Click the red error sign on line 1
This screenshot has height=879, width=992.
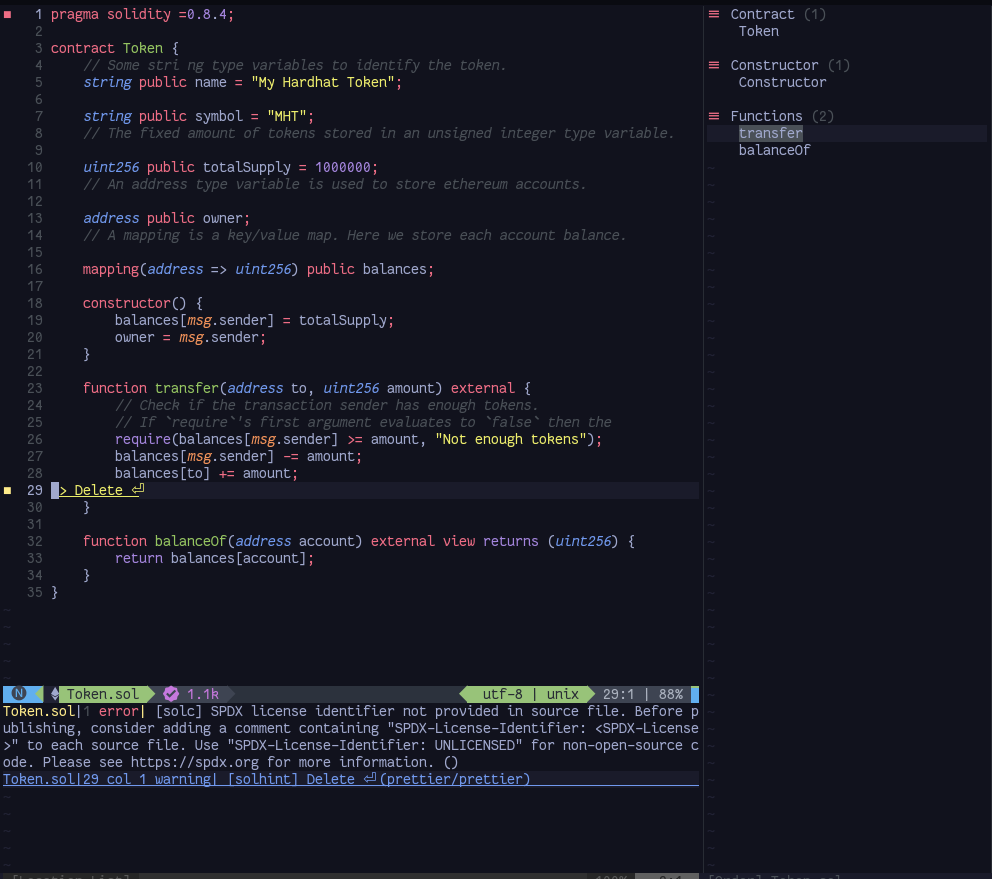pos(8,15)
